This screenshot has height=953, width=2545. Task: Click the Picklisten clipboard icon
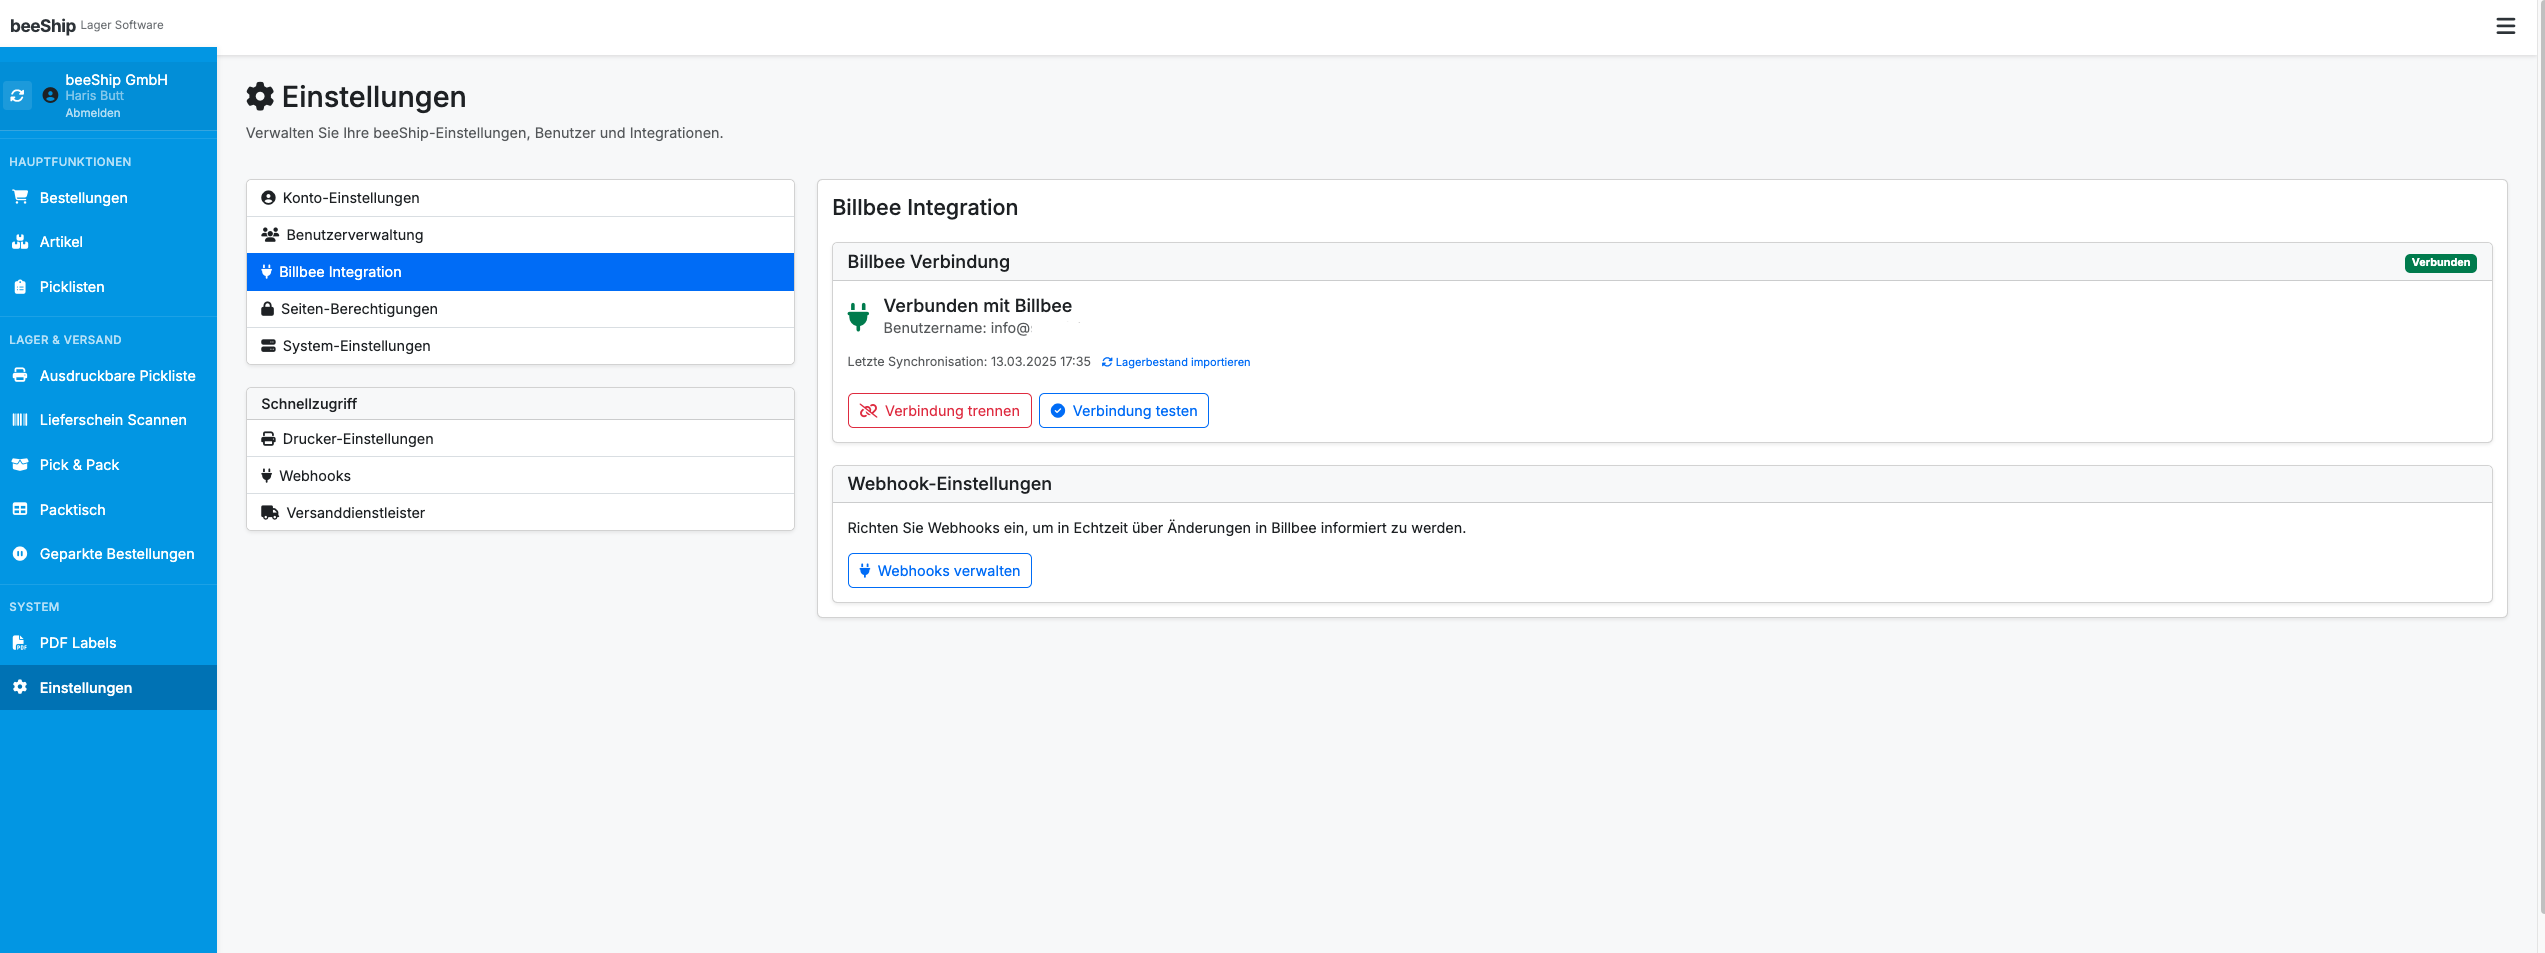[20, 287]
